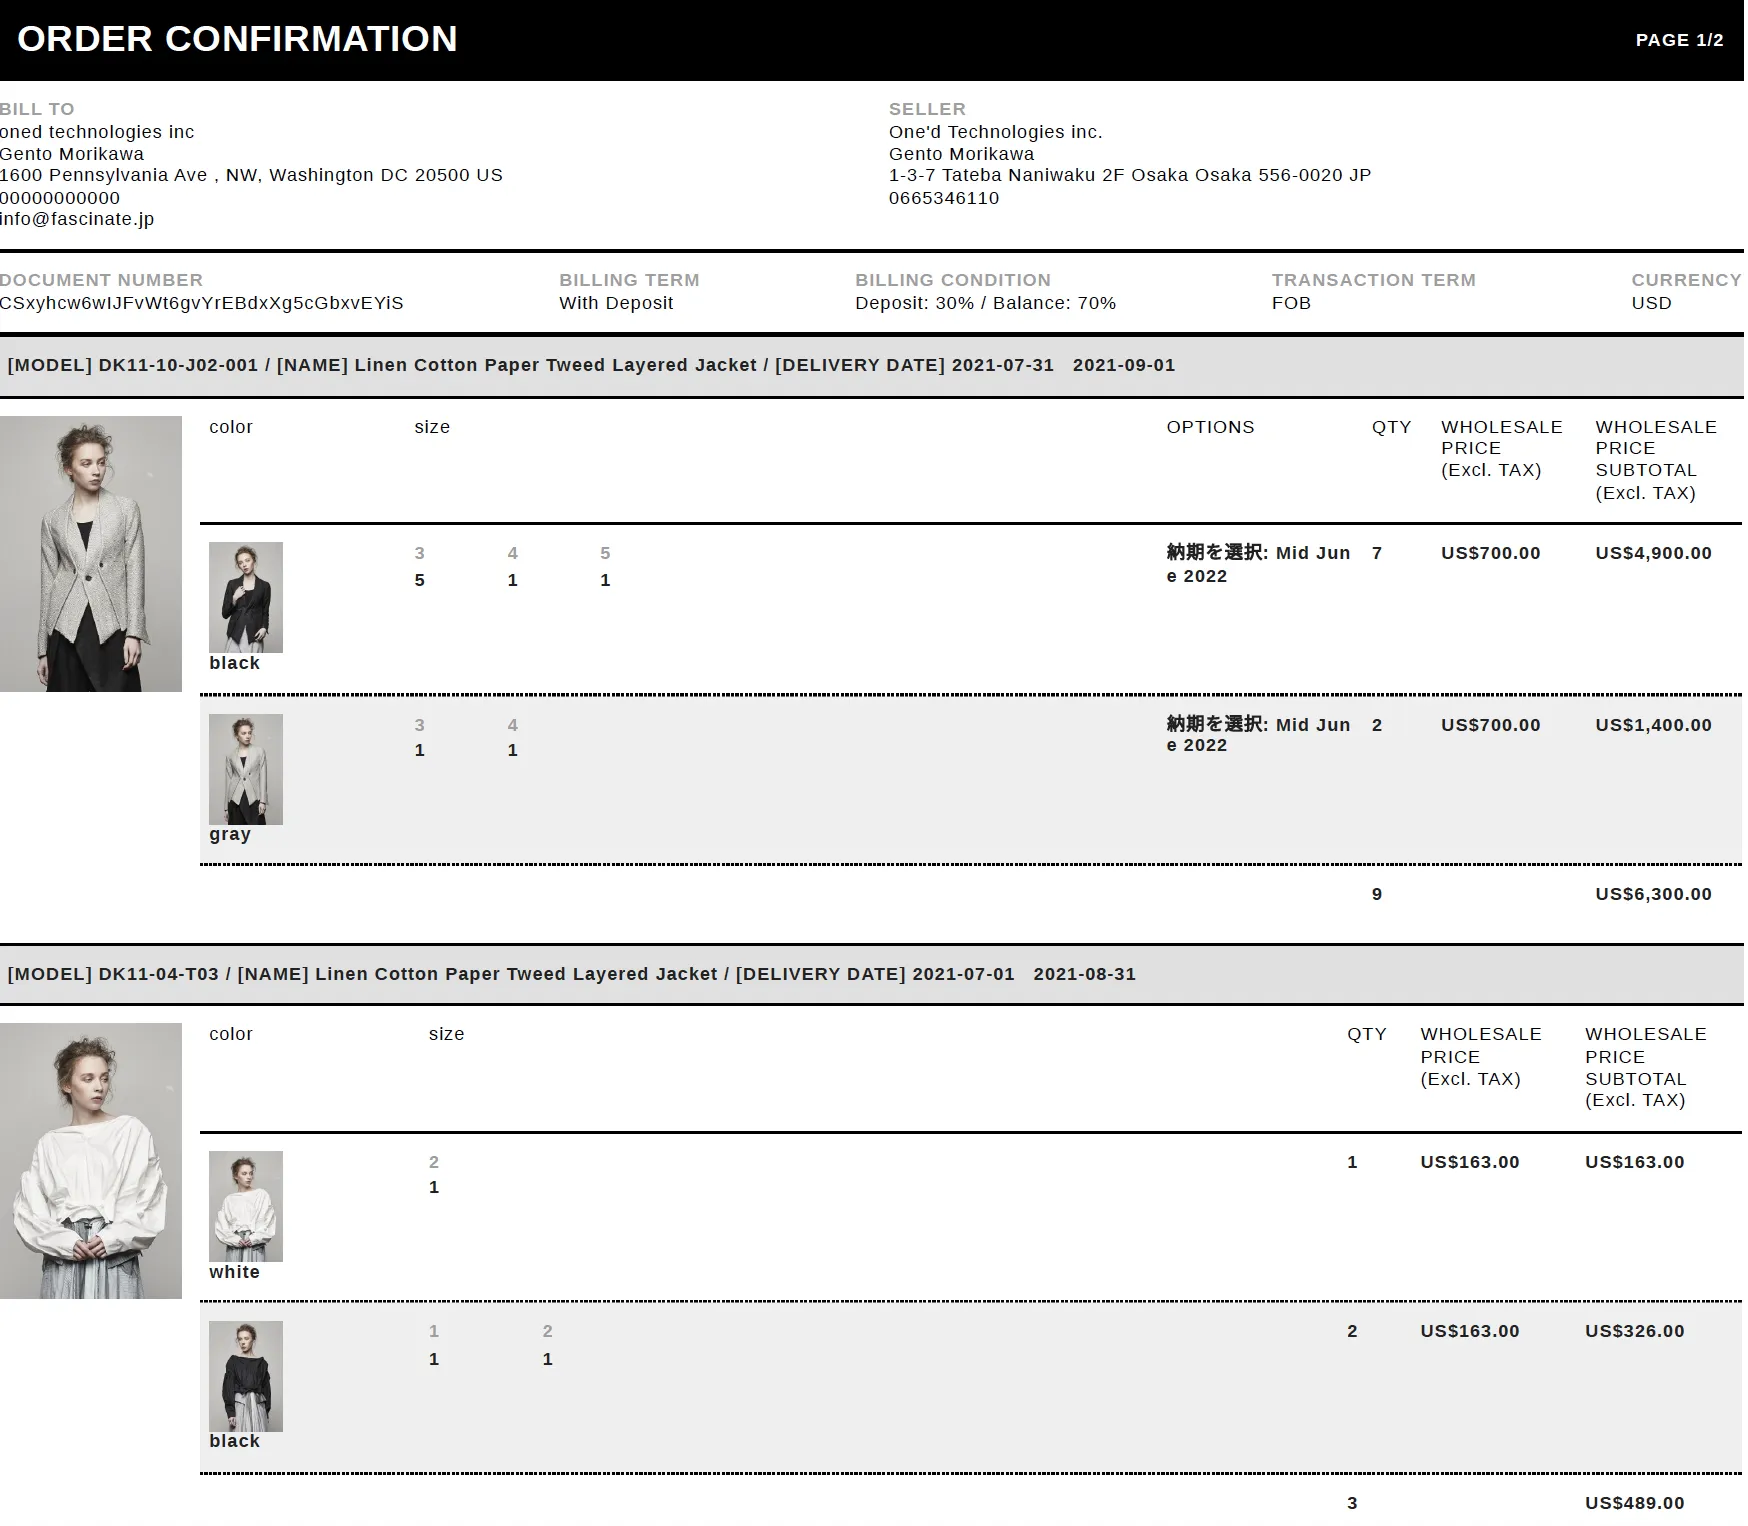Click the US$6,300.00 jacket total

click(1654, 894)
